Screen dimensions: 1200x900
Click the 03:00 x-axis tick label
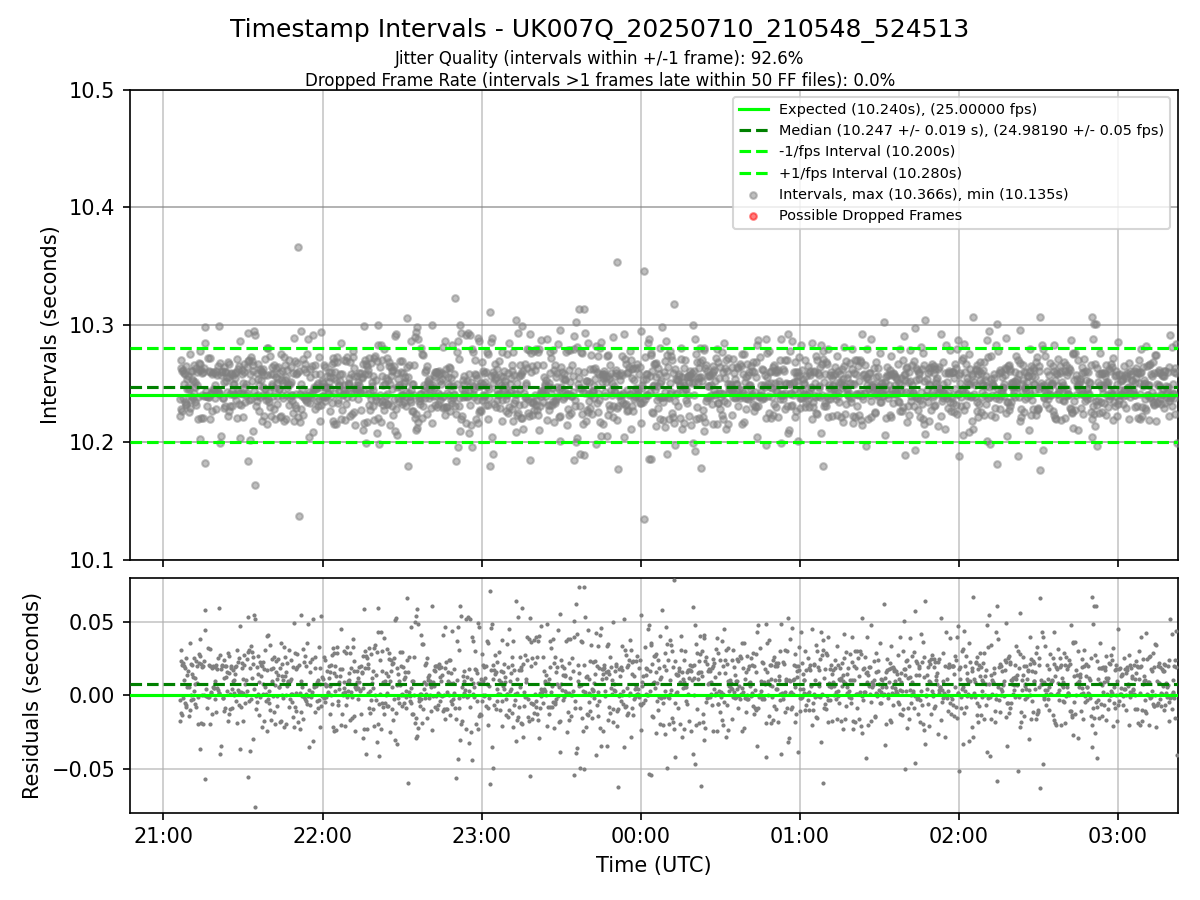(1117, 836)
